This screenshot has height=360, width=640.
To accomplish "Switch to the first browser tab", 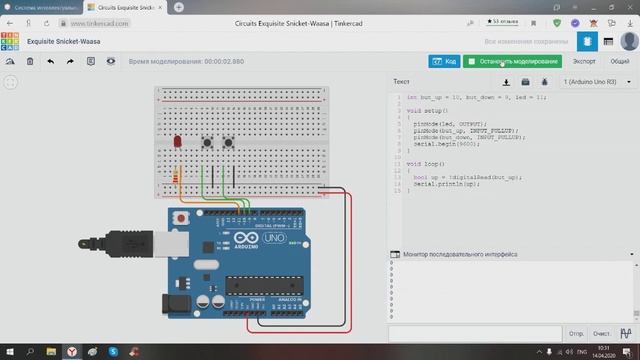I will click(41, 7).
